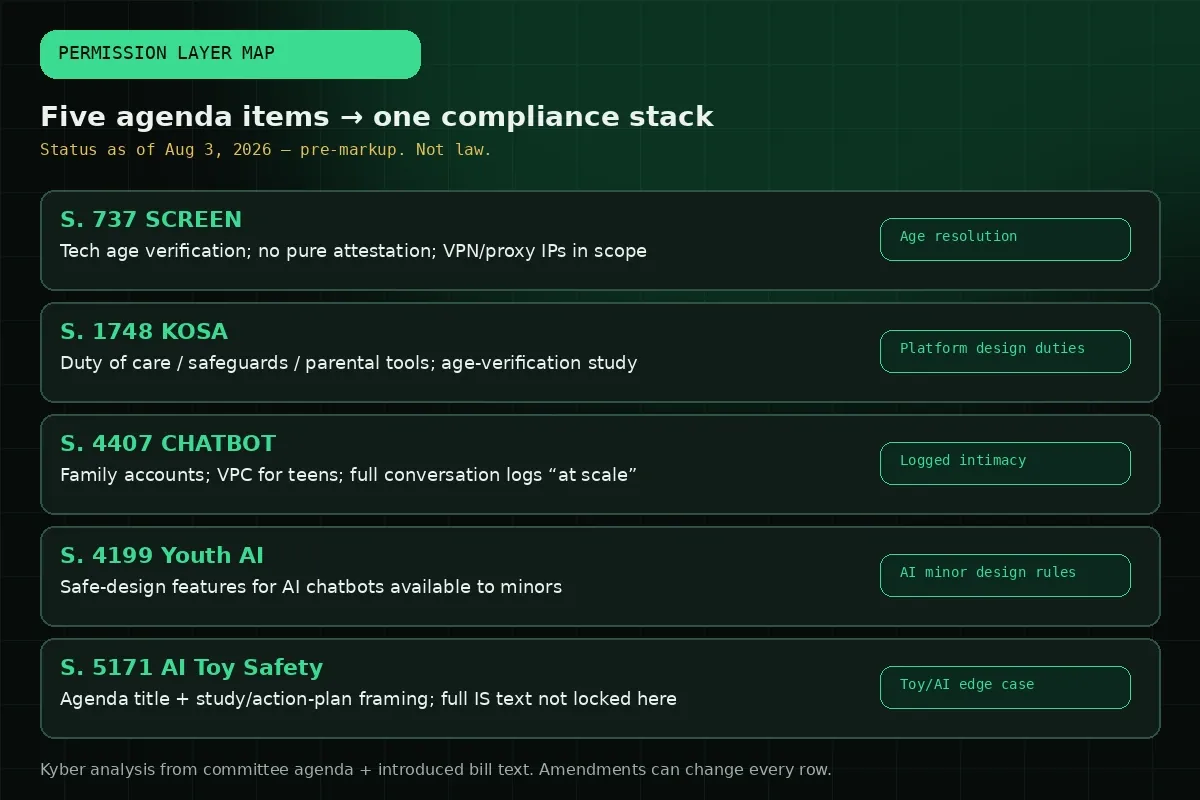Viewport: 1200px width, 800px height.
Task: Open the S. 1748 KOSA heading
Action: coord(144,332)
